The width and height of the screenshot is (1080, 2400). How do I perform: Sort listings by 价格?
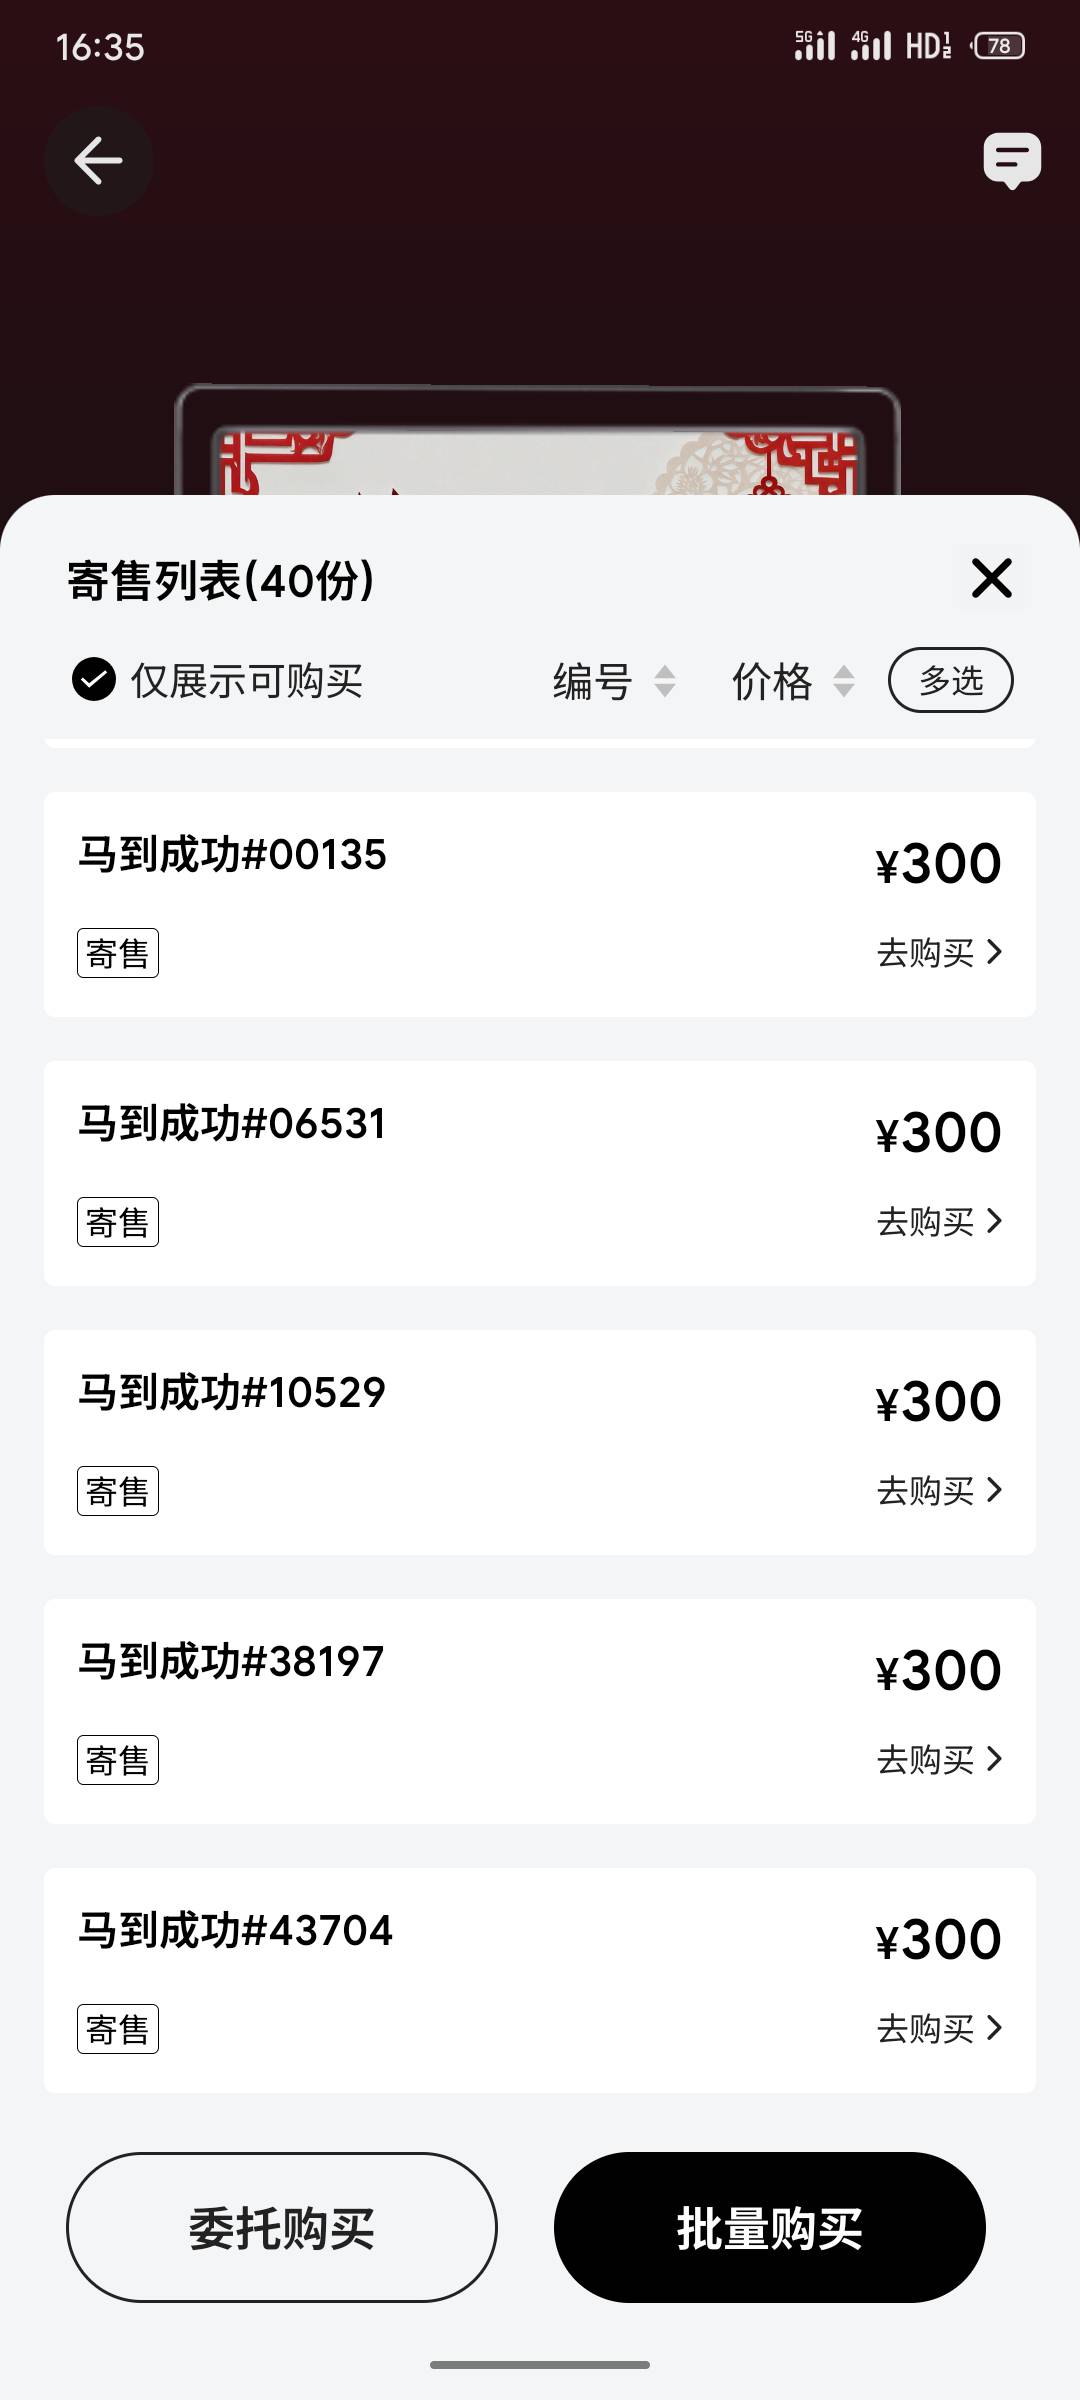point(793,682)
